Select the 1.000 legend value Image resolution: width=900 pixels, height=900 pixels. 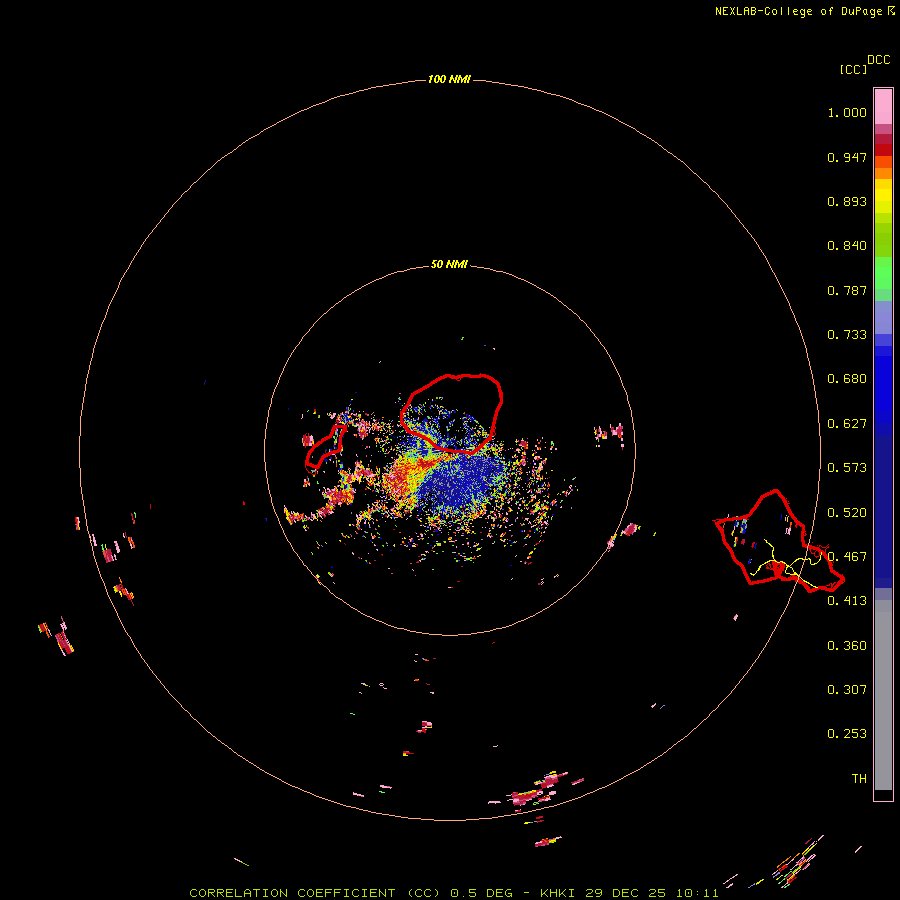click(847, 112)
